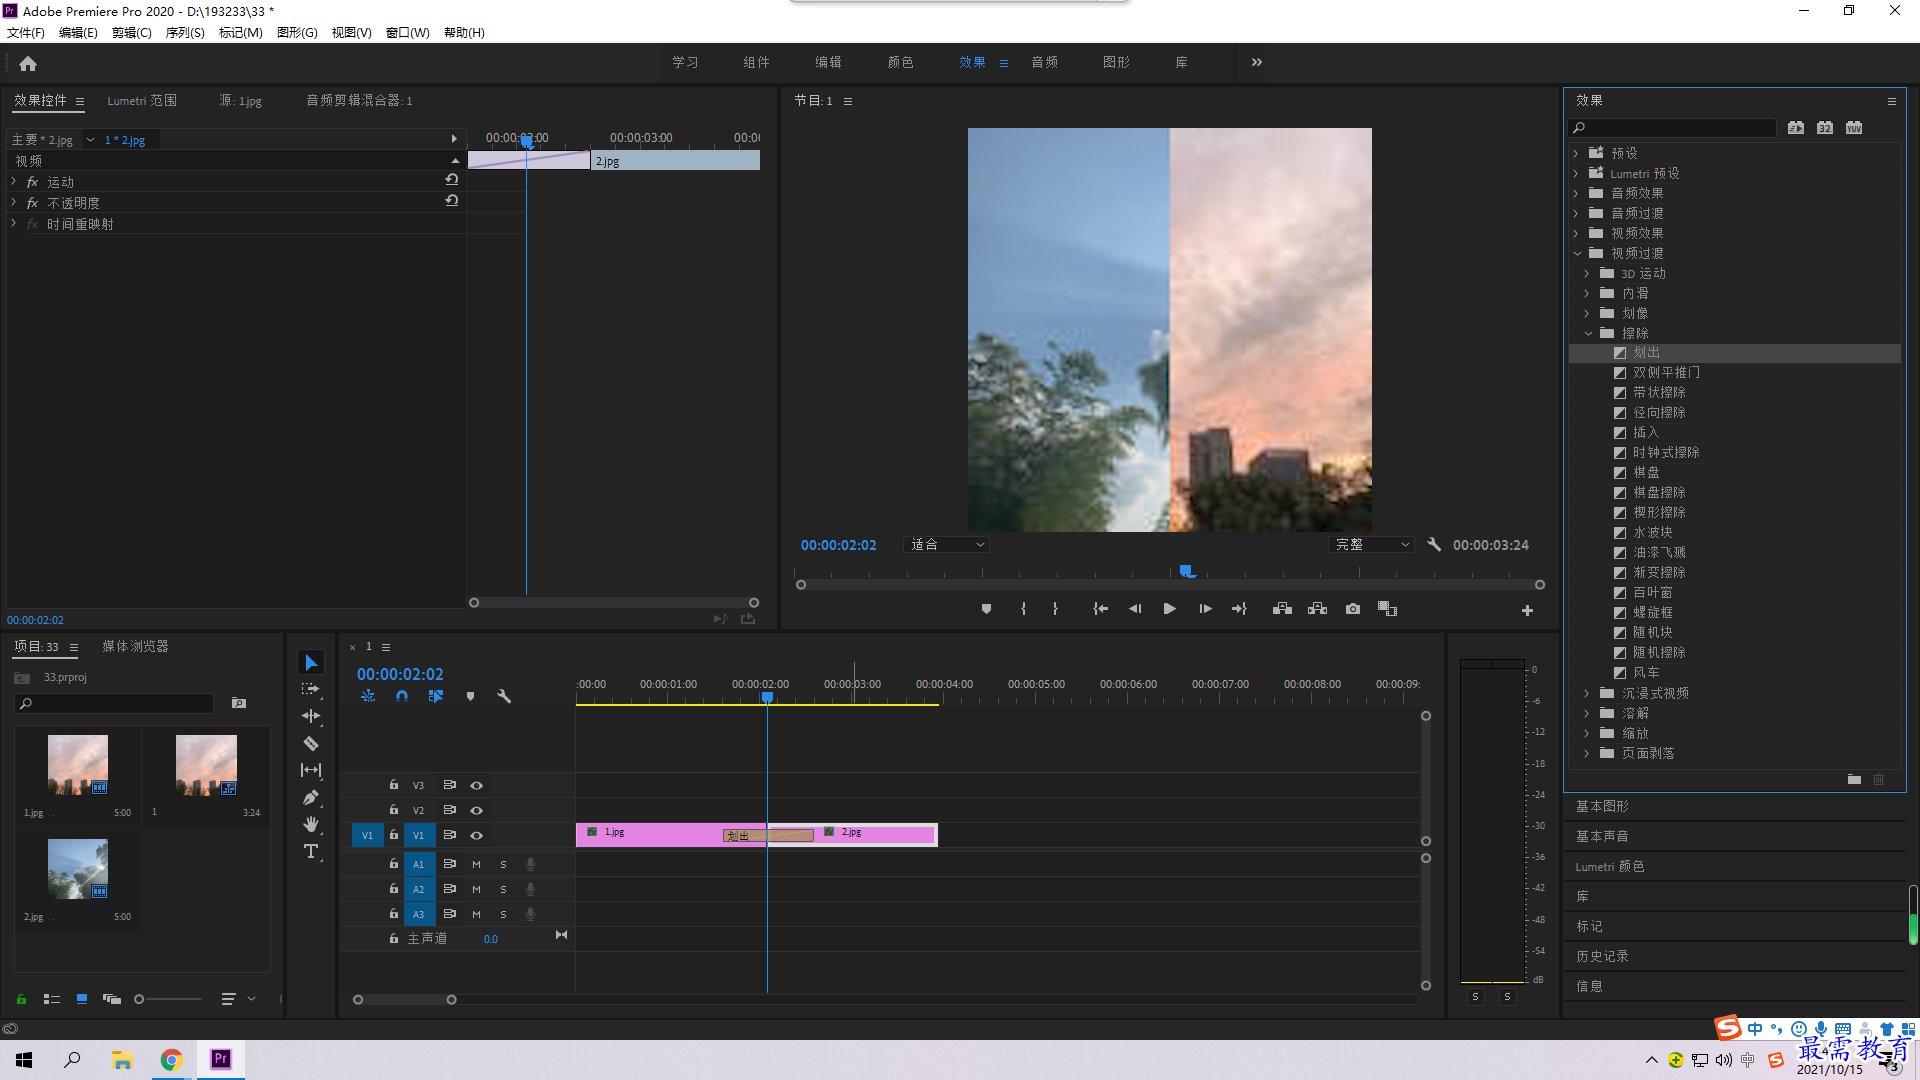Image resolution: width=1920 pixels, height=1080 pixels.
Task: Click the Extract button
Action: click(1317, 609)
